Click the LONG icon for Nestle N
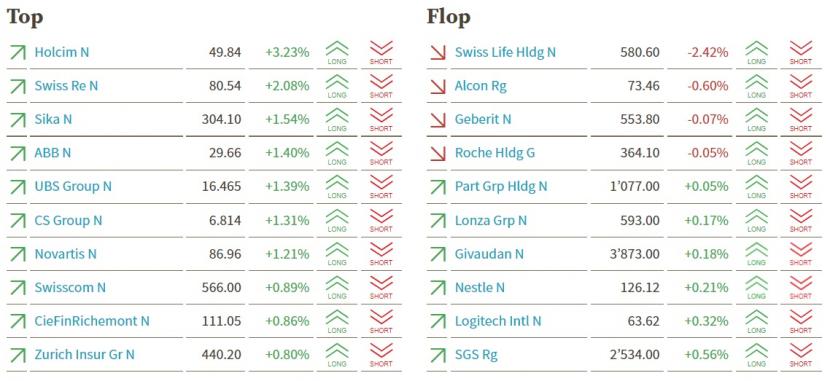The width and height of the screenshot is (830, 381). (756, 288)
